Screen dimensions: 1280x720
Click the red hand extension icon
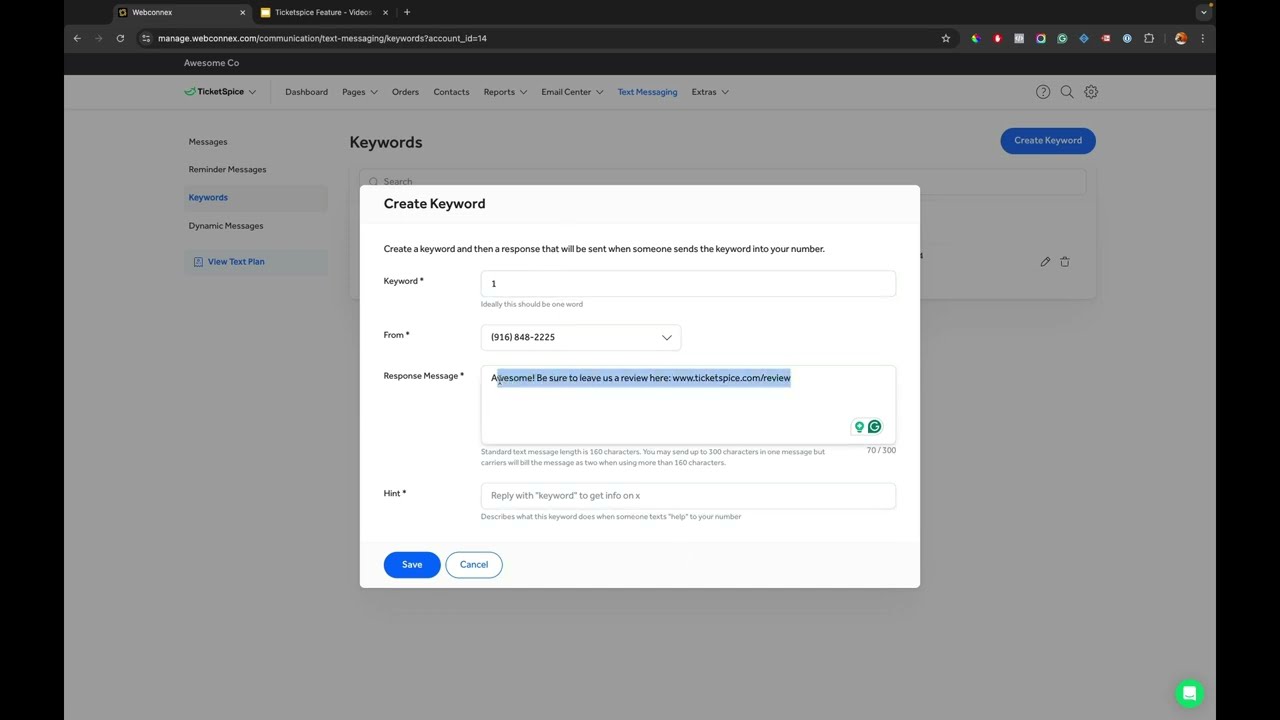[x=997, y=38]
